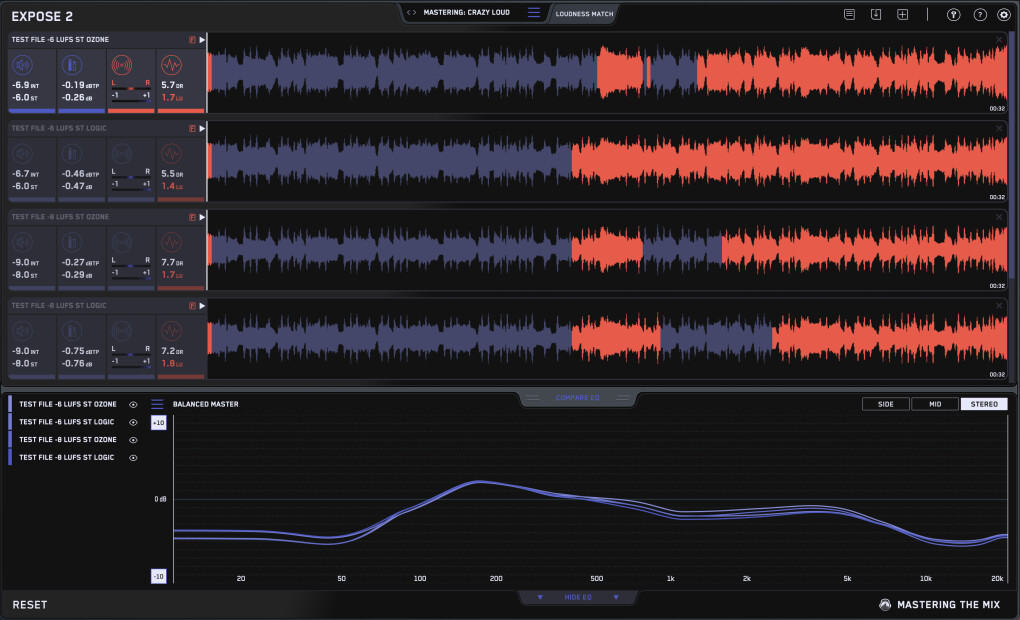Remove the -8 LUFS ST LOGIC track with X

999,305
